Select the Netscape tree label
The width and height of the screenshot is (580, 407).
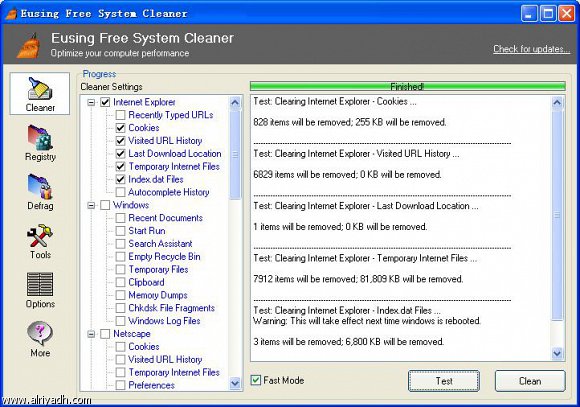click(x=132, y=334)
